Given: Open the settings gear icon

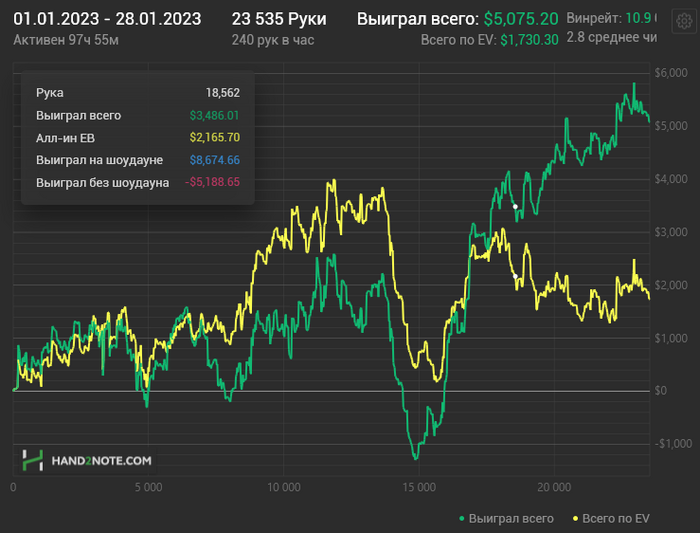Looking at the screenshot, I should (683, 21).
